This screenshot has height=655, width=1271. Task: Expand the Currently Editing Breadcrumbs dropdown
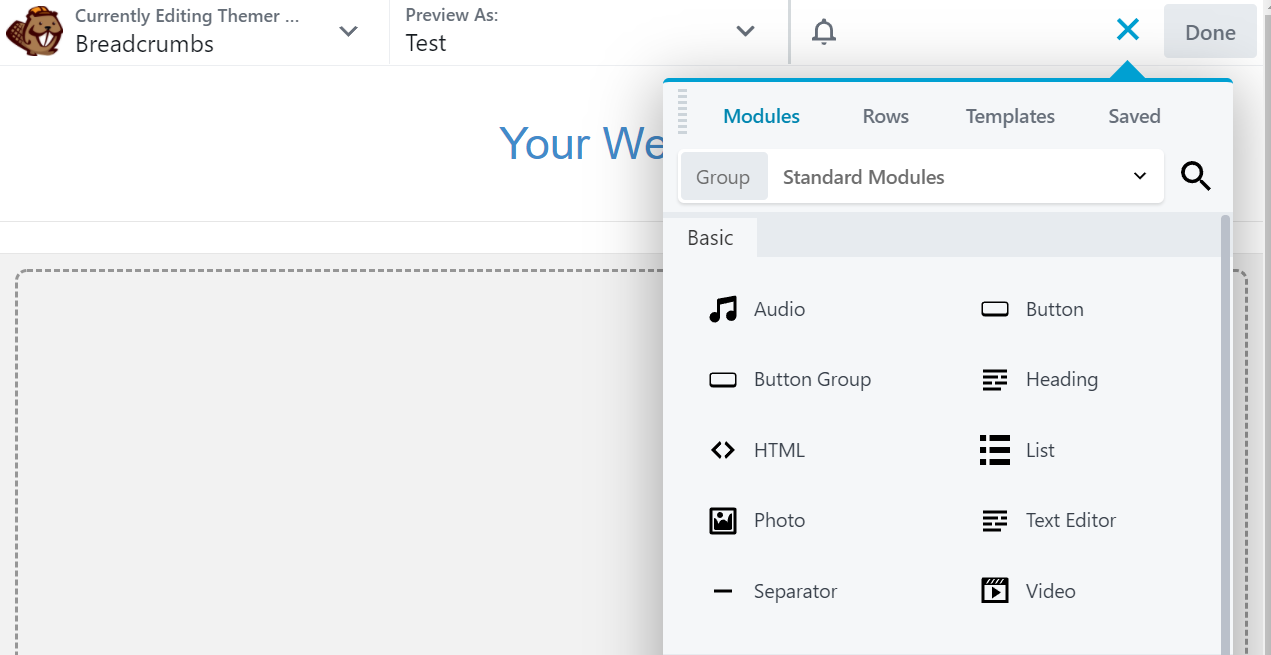coord(348,31)
